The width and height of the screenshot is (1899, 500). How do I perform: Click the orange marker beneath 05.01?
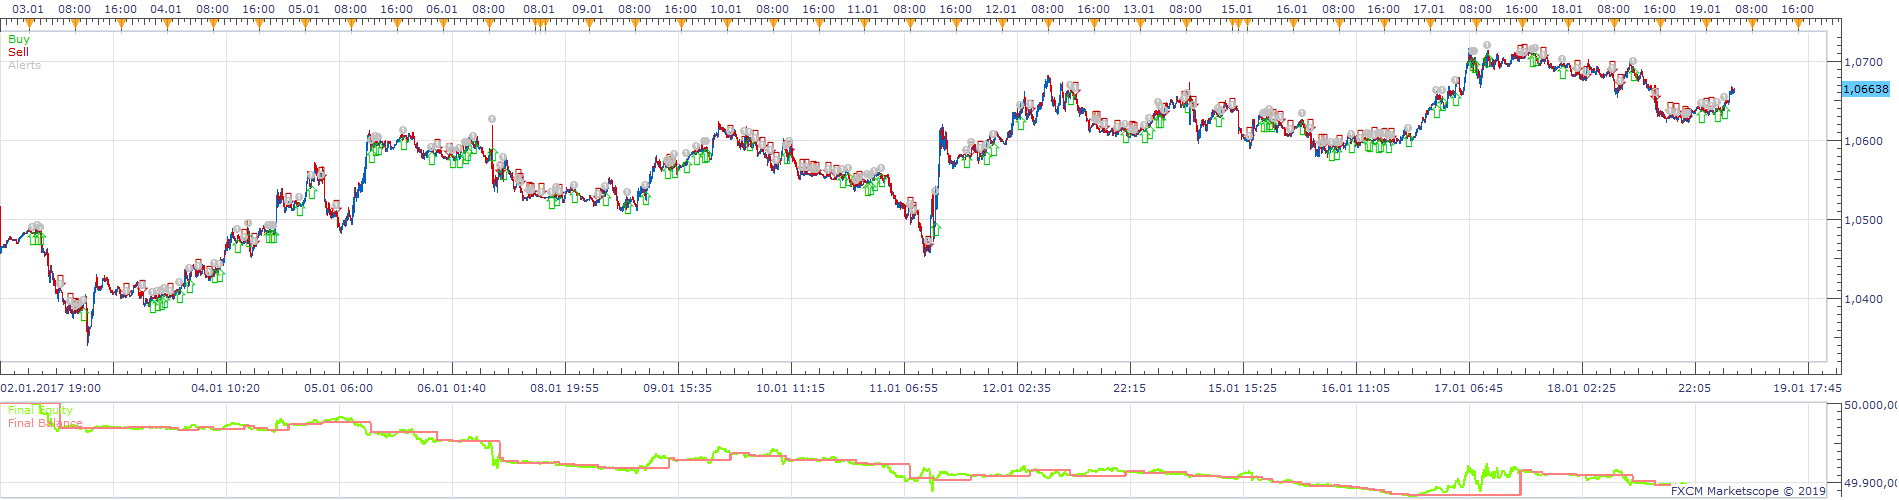tap(305, 24)
